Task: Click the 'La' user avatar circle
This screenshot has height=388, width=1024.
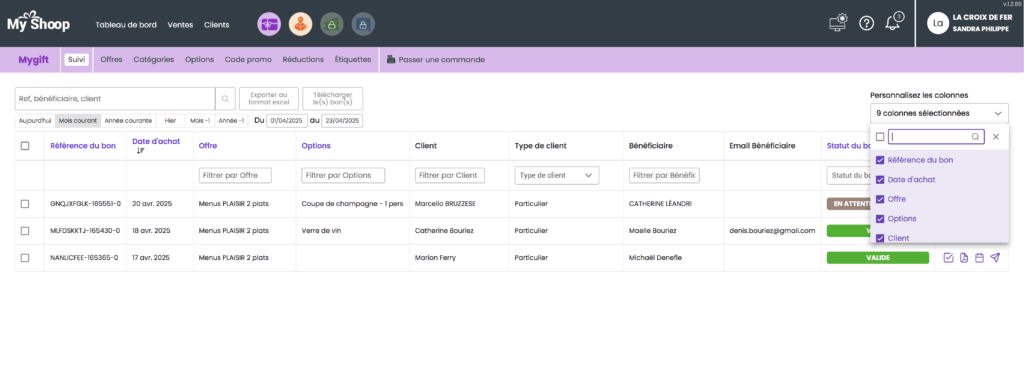Action: tap(938, 24)
